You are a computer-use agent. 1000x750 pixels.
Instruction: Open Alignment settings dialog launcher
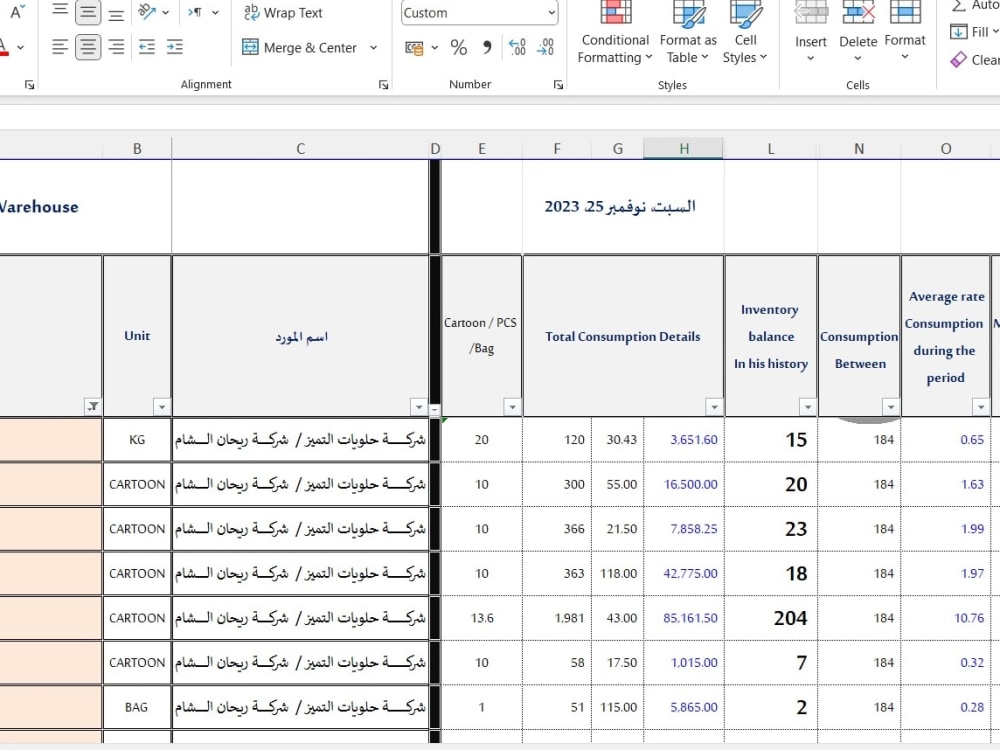[383, 85]
